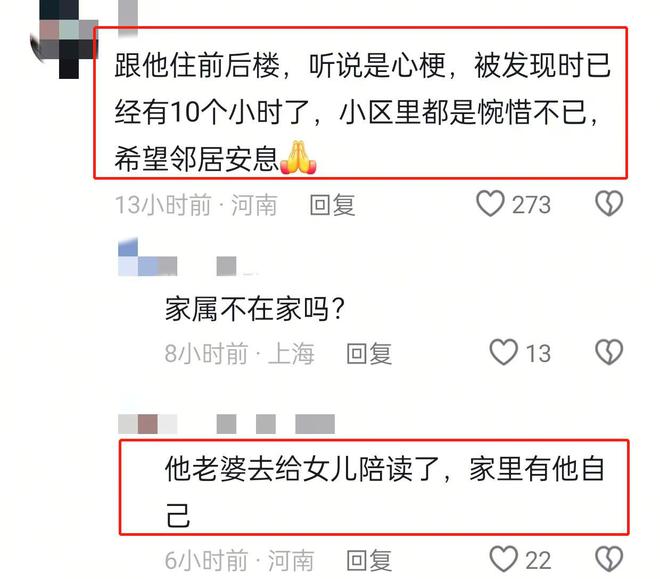
Task: Tap the 8小时前 · 上海 timestamp
Action: coord(240,353)
